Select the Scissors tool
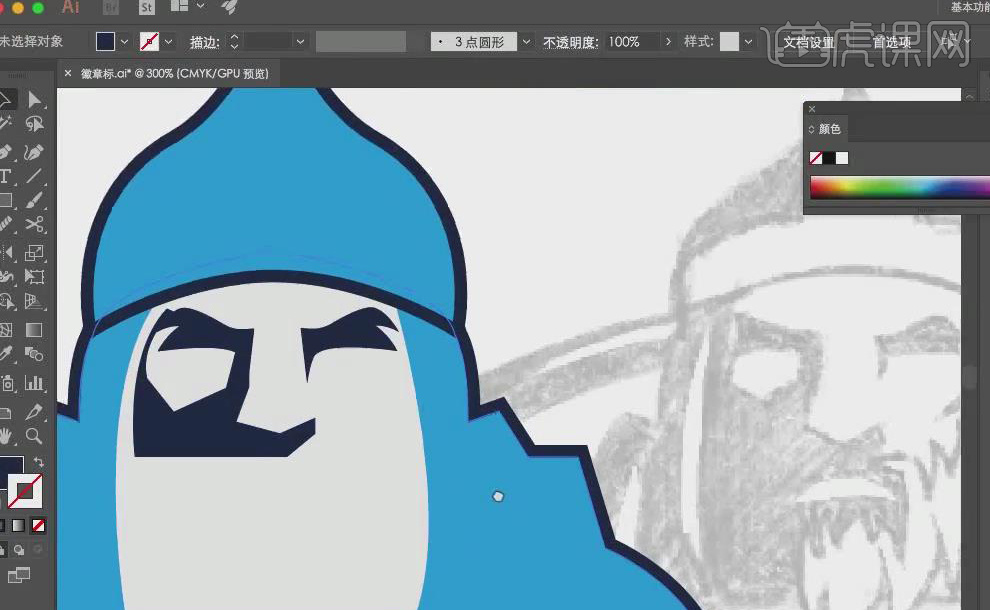The image size is (990, 610). point(34,225)
